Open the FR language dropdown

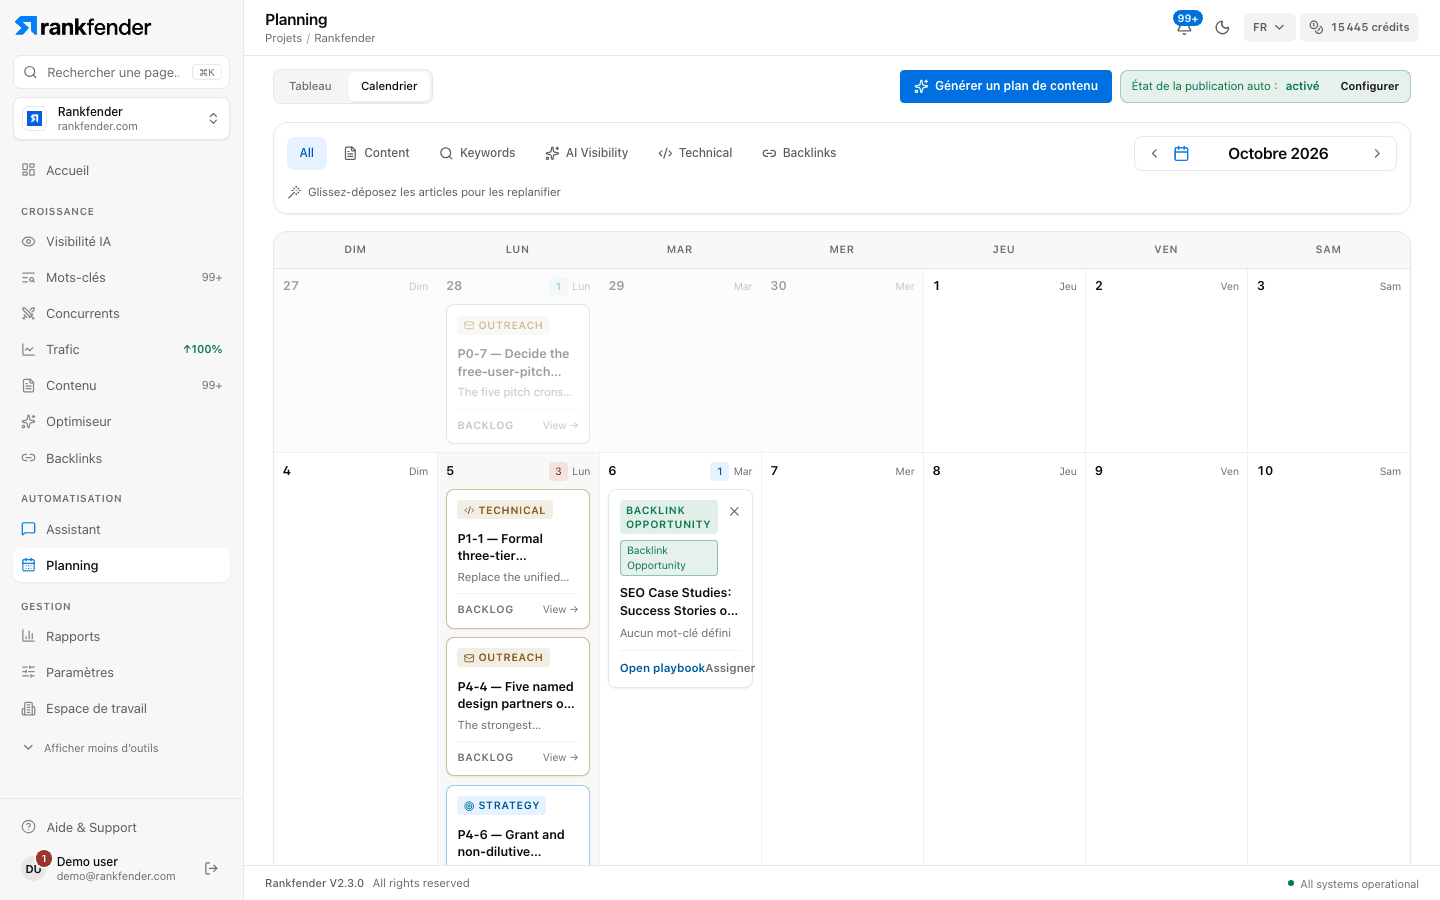point(1269,27)
